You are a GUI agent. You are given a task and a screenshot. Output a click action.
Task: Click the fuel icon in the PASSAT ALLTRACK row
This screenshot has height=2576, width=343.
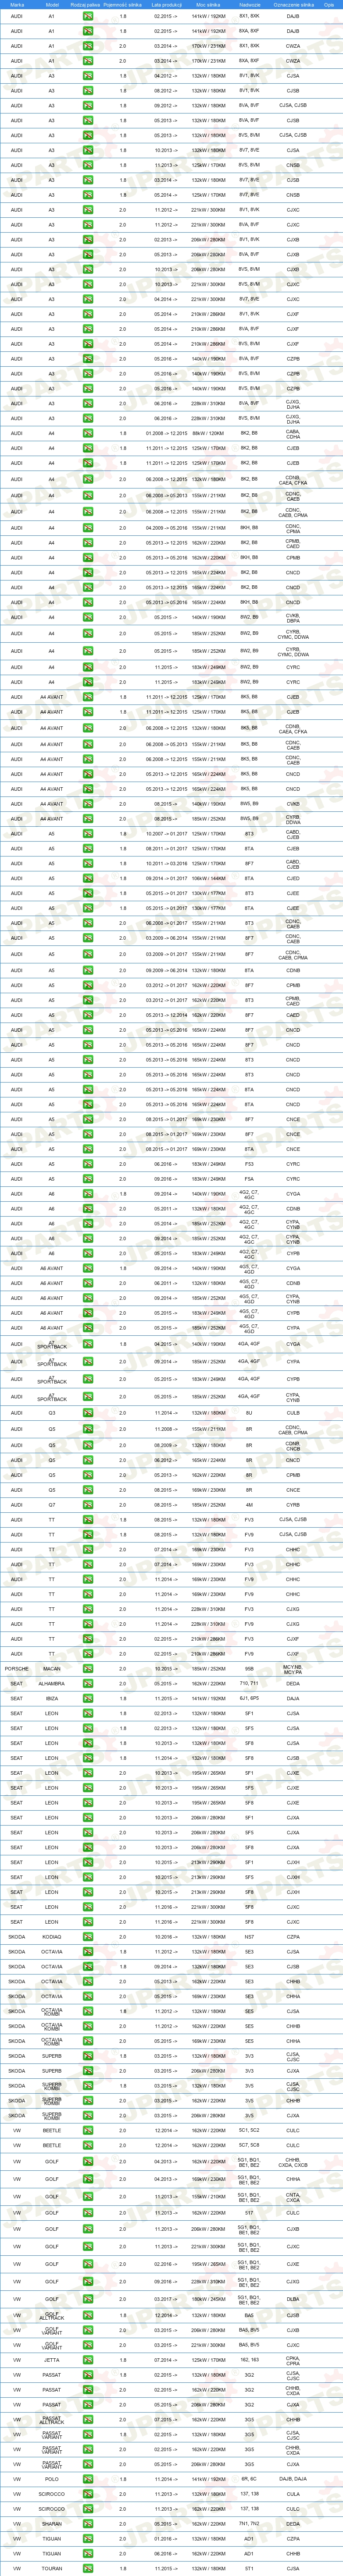88,2420
